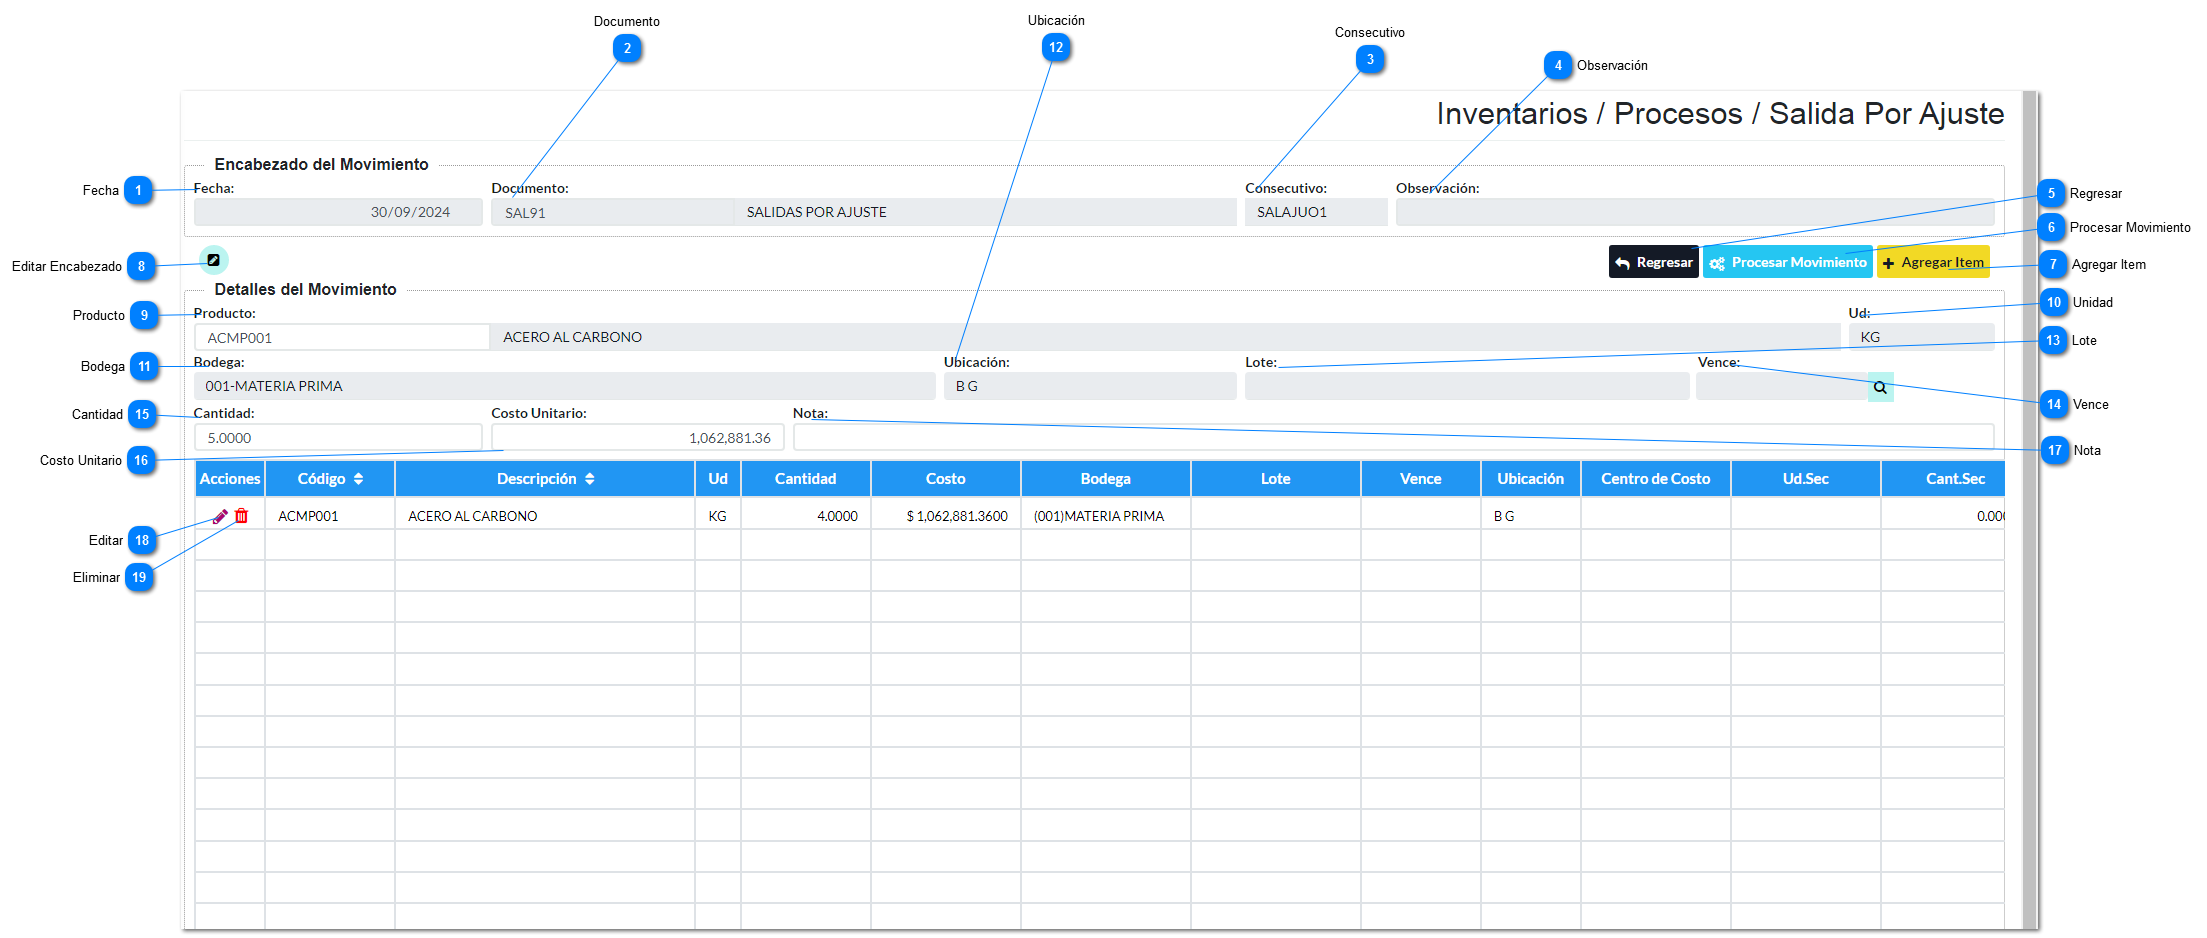The width and height of the screenshot is (2207, 938).
Task: Click the Observación field
Action: click(x=1694, y=212)
